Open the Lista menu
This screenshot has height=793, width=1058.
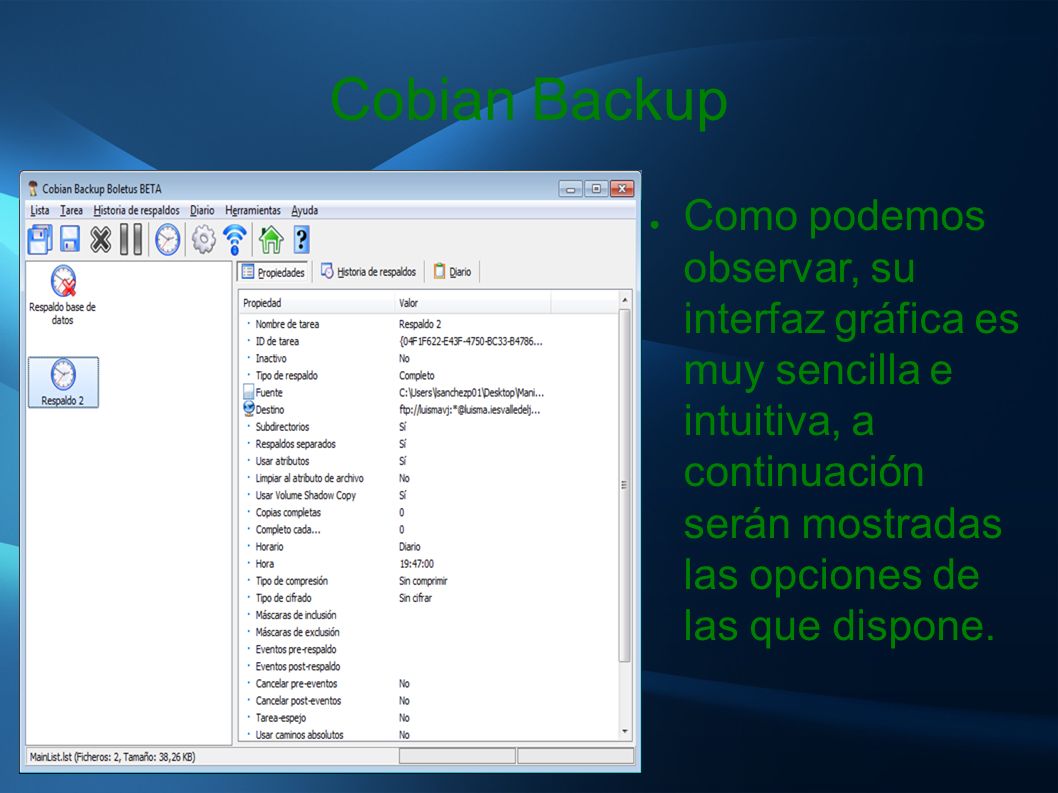(x=40, y=211)
